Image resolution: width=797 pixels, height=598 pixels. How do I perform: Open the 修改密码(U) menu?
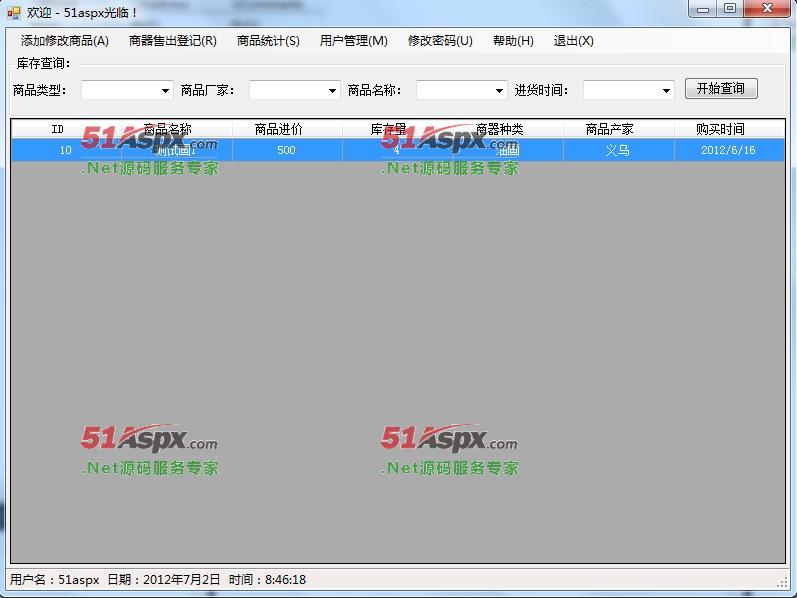[440, 41]
